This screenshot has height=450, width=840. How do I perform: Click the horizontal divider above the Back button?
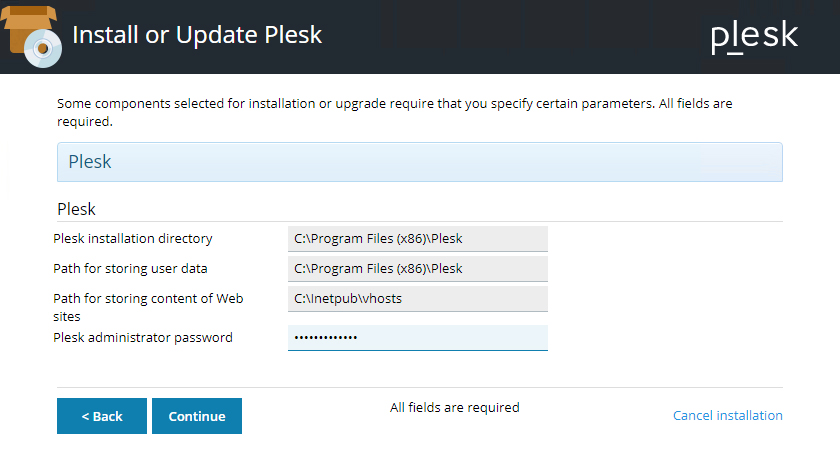pos(419,387)
